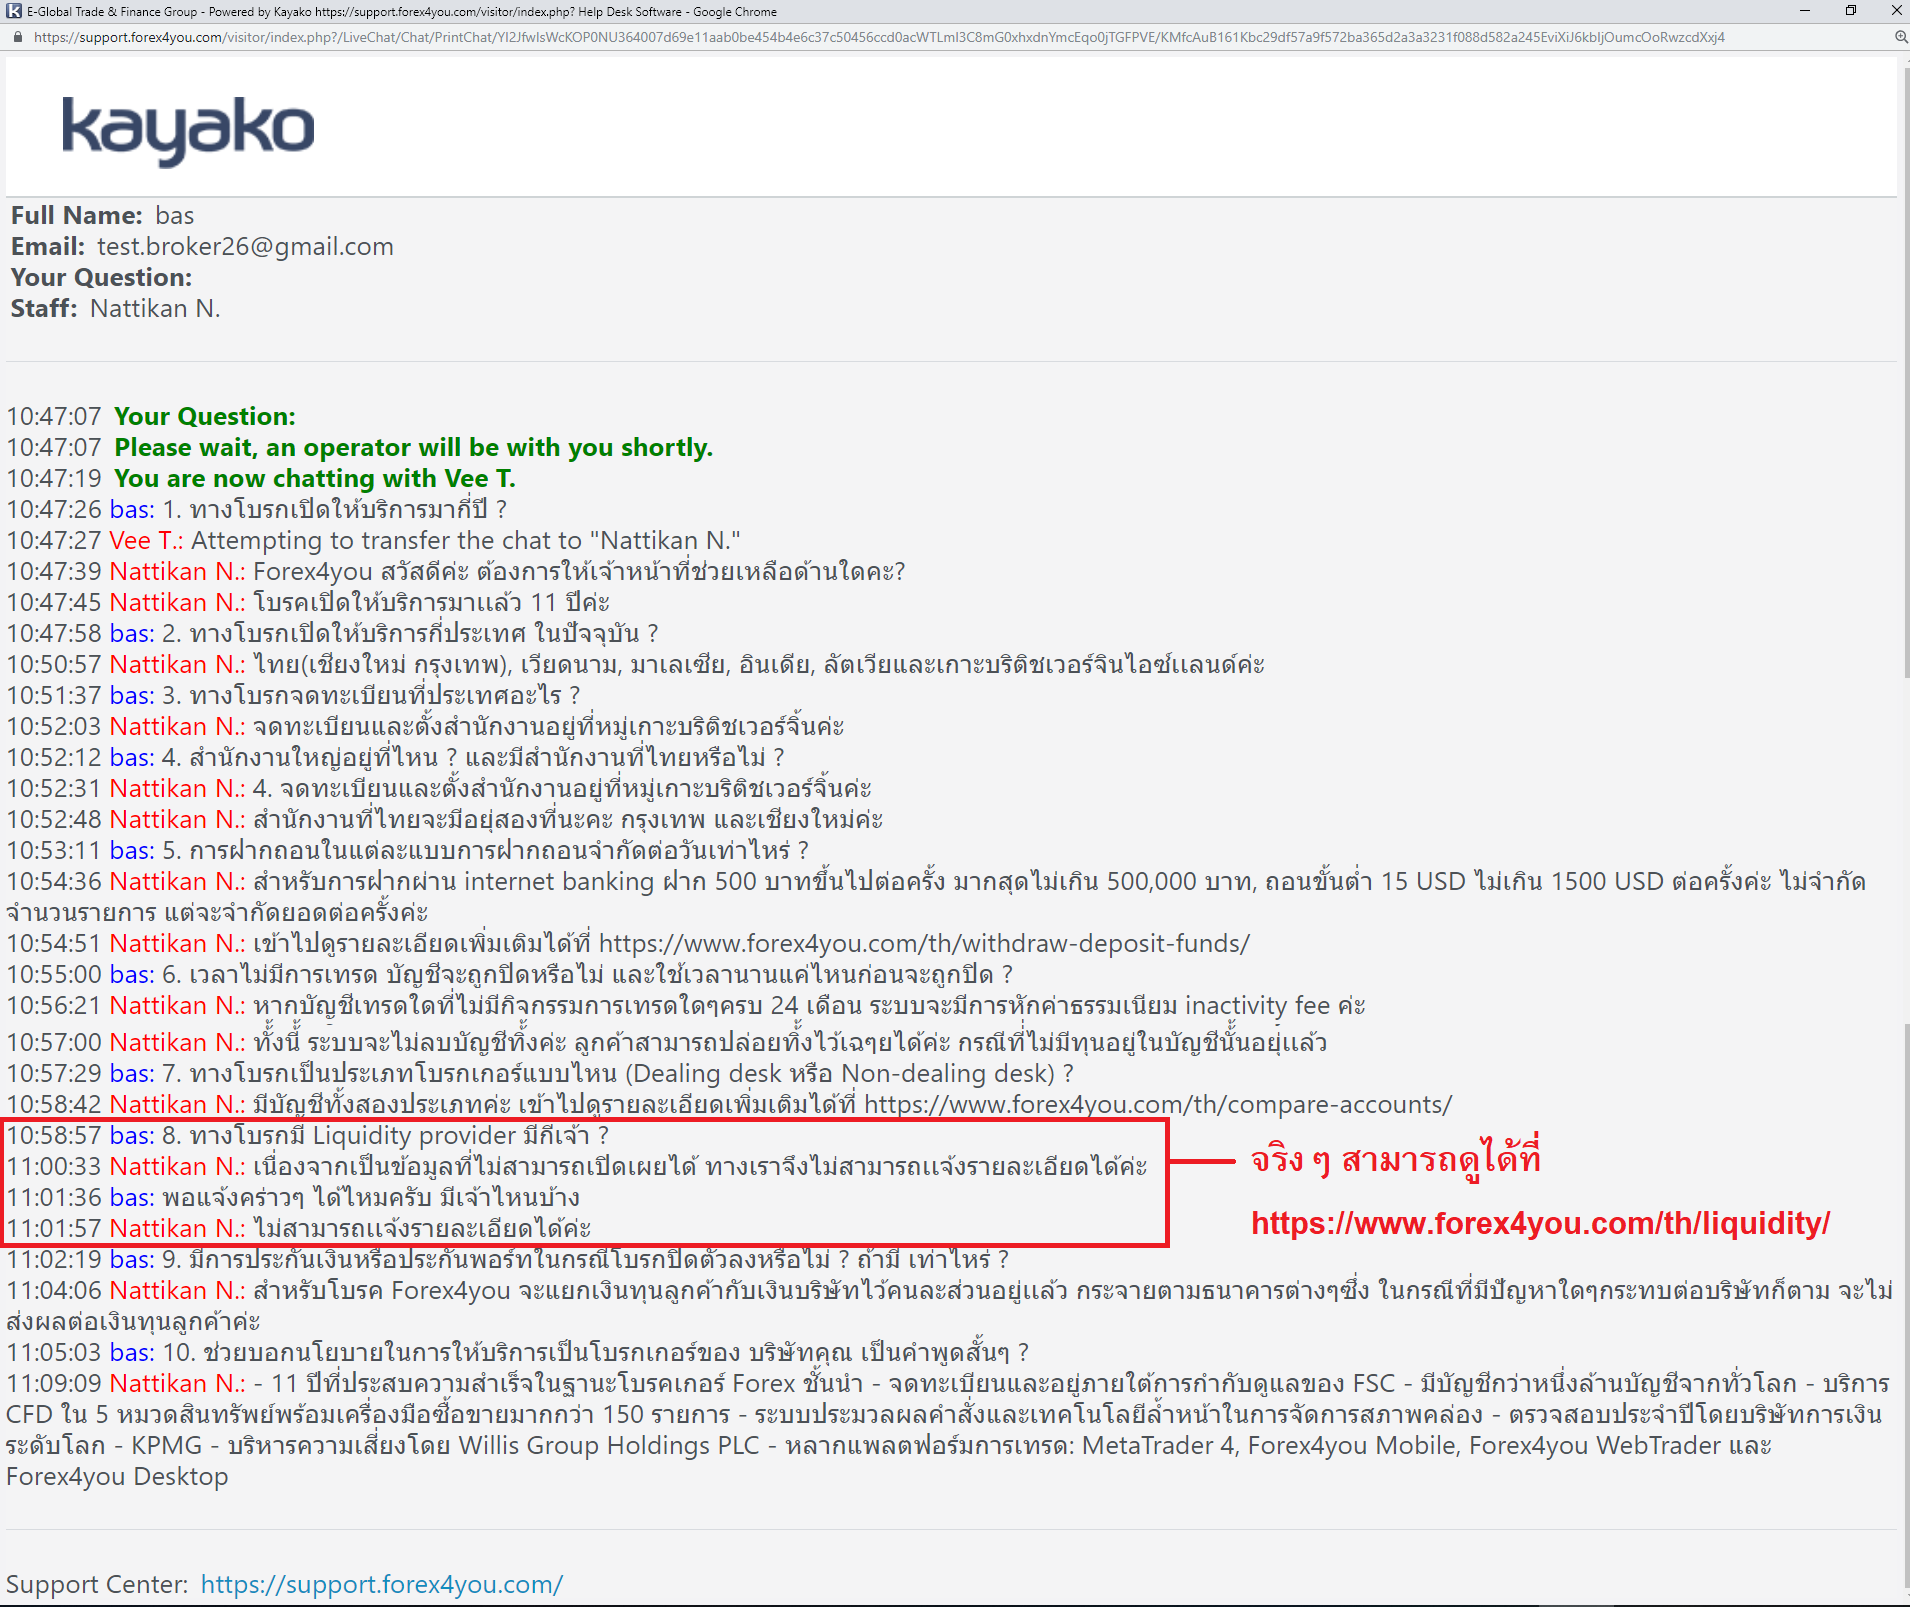Maximize the Chrome chat window
The height and width of the screenshot is (1620, 1910).
pos(1850,11)
